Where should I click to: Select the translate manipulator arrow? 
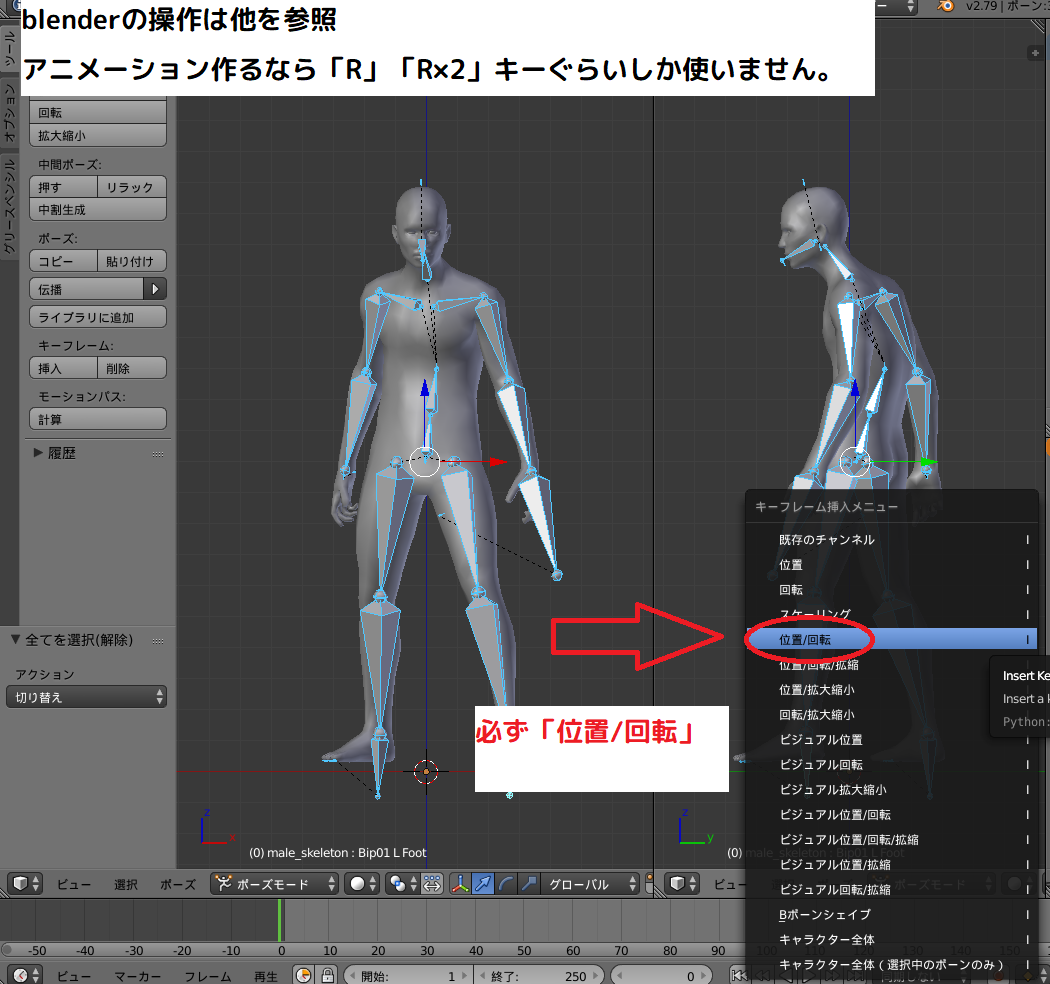point(483,884)
